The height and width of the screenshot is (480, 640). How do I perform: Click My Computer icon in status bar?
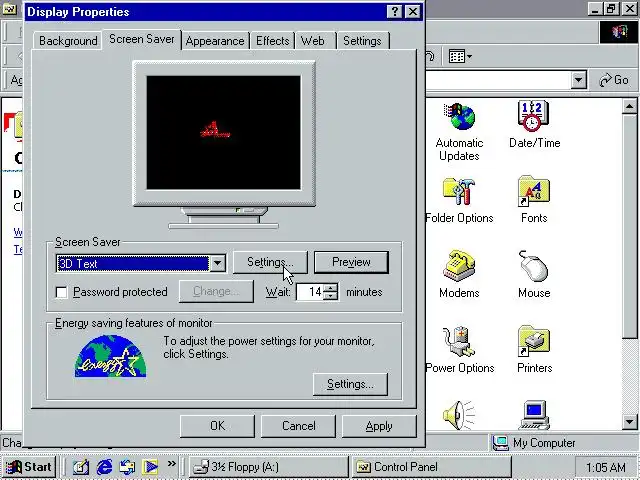click(500, 443)
